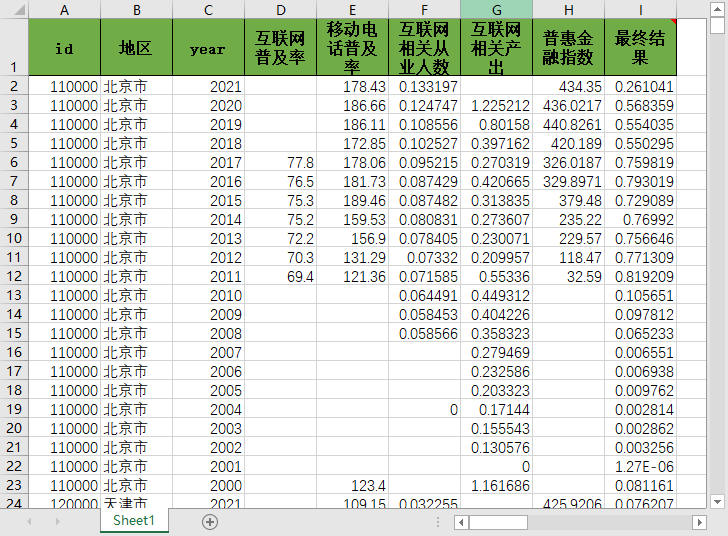The width and height of the screenshot is (728, 536).
Task: Select column C header
Action: point(208,10)
